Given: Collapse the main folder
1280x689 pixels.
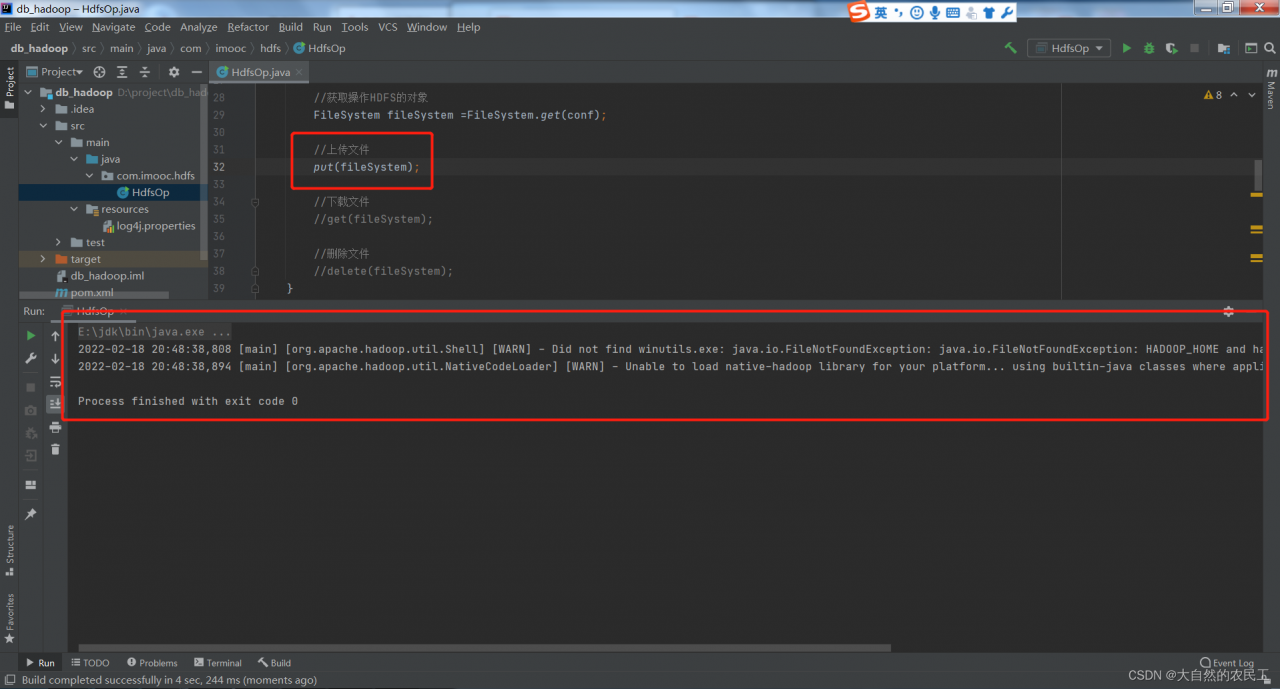Looking at the screenshot, I should [x=59, y=143].
